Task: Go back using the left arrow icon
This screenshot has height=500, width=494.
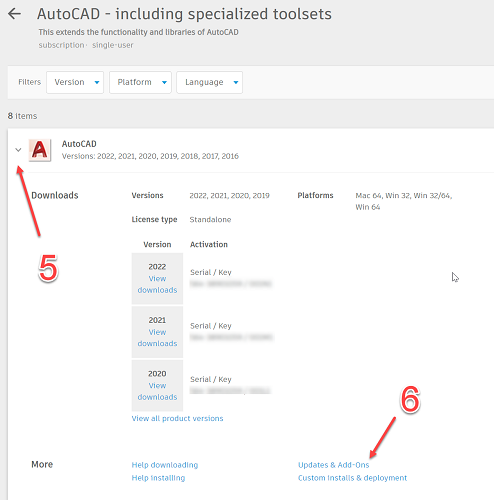Action: pyautogui.click(x=14, y=14)
